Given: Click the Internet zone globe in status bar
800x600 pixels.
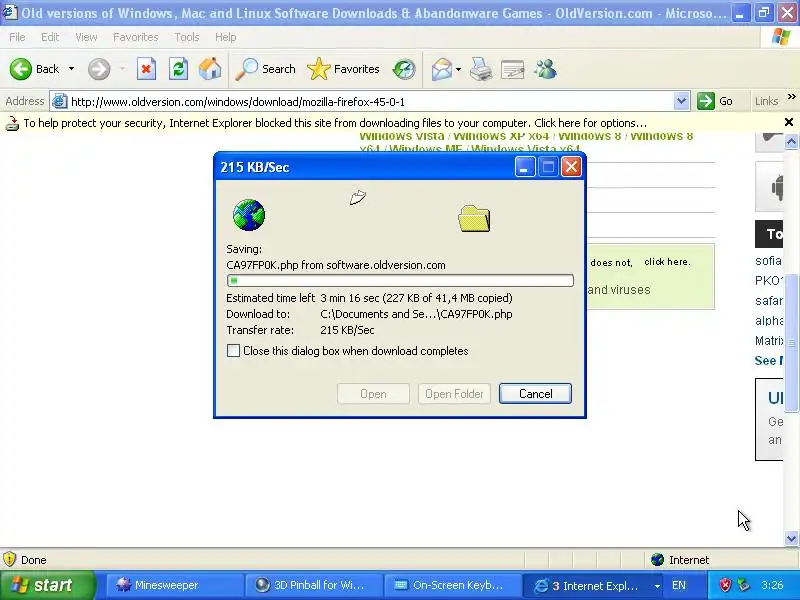Looking at the screenshot, I should pos(657,560).
